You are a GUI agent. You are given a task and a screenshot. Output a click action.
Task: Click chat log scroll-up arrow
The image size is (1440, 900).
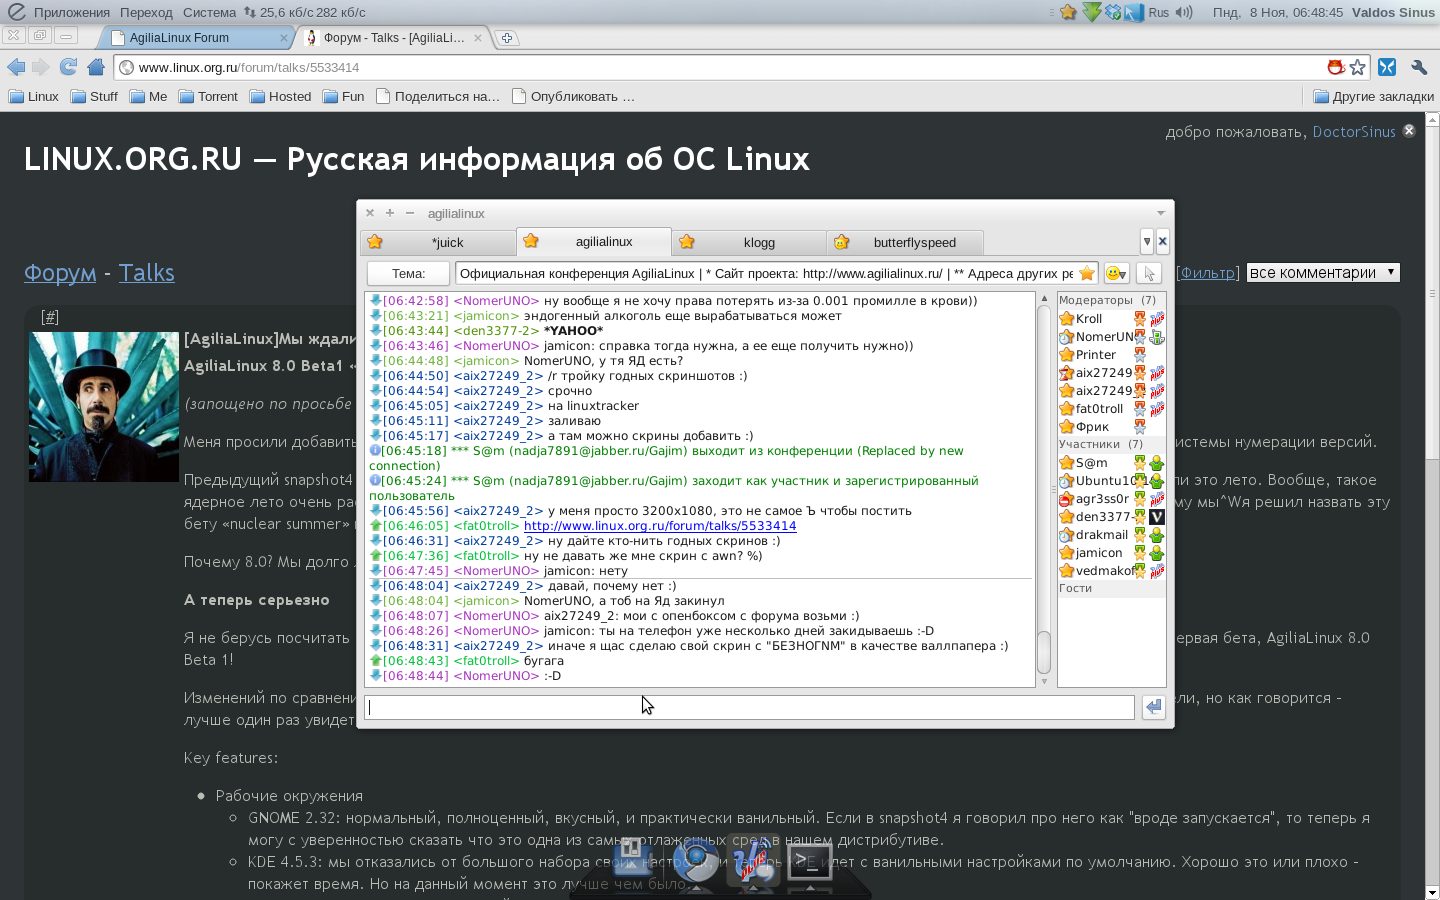click(x=1044, y=299)
